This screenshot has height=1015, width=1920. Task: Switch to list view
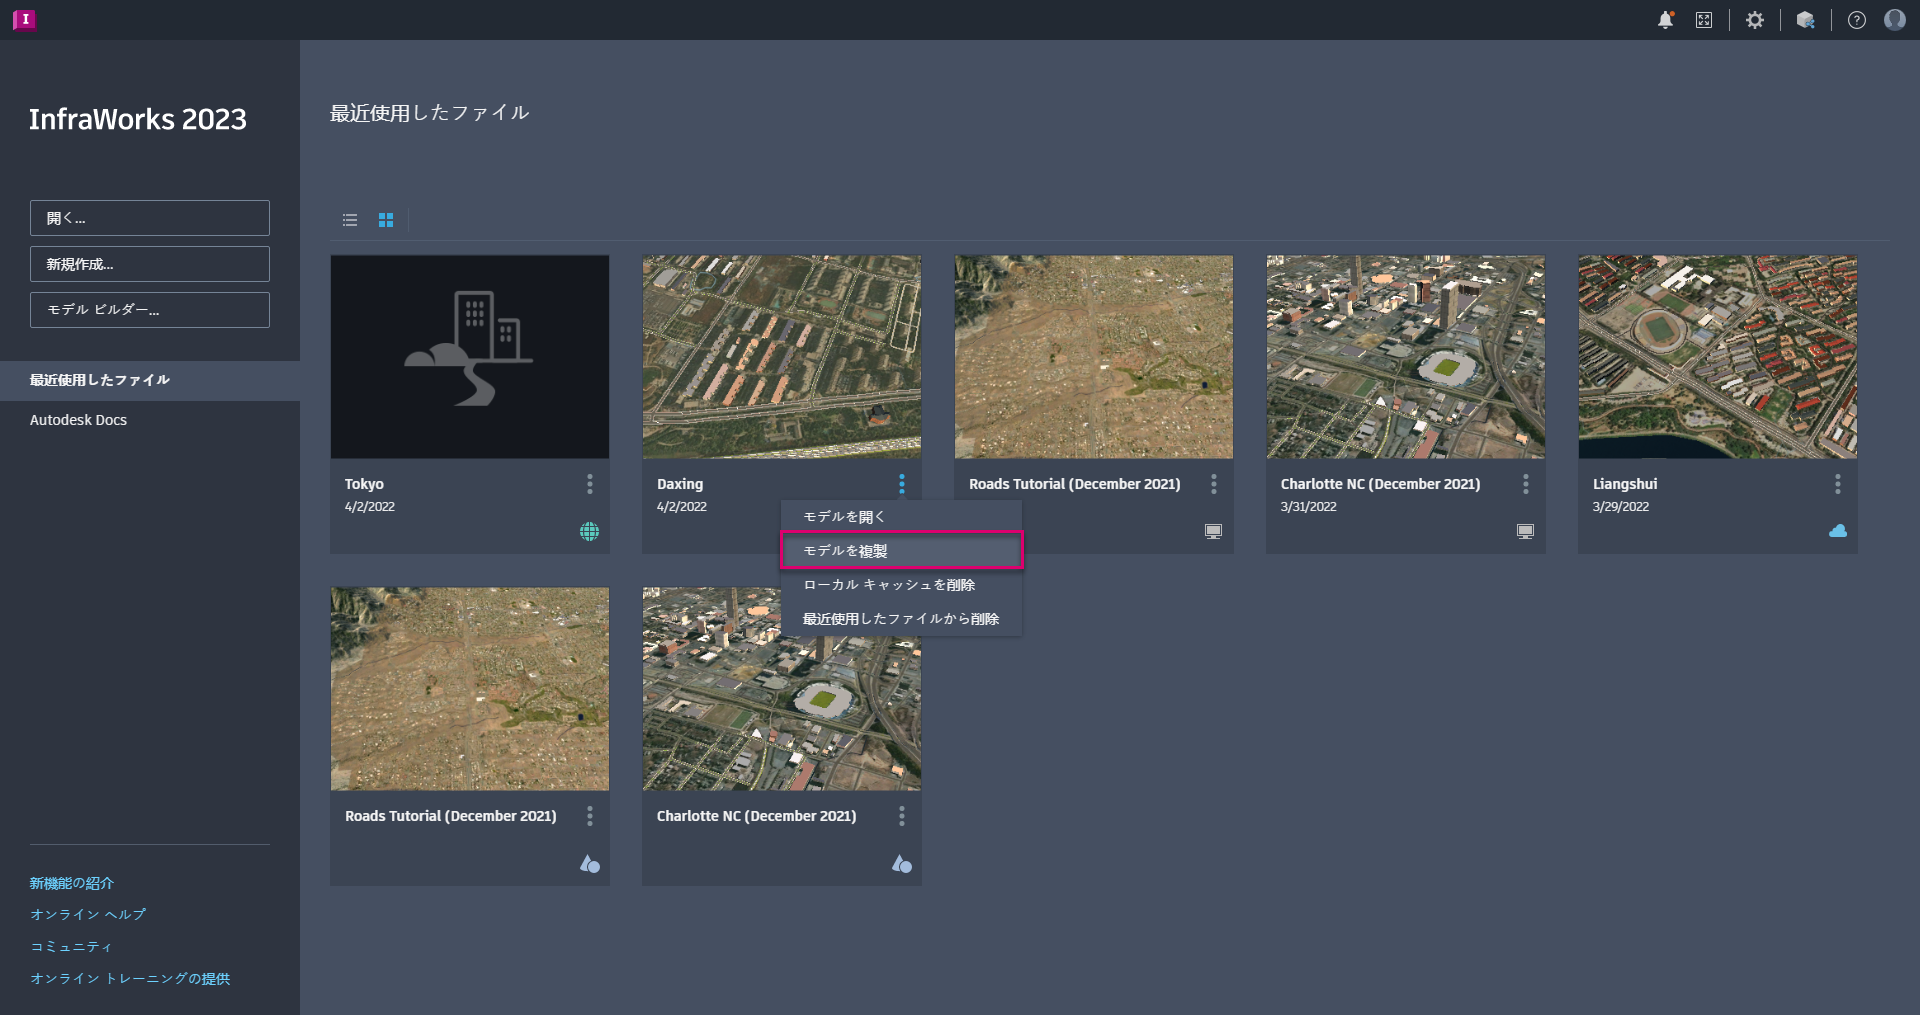point(350,220)
